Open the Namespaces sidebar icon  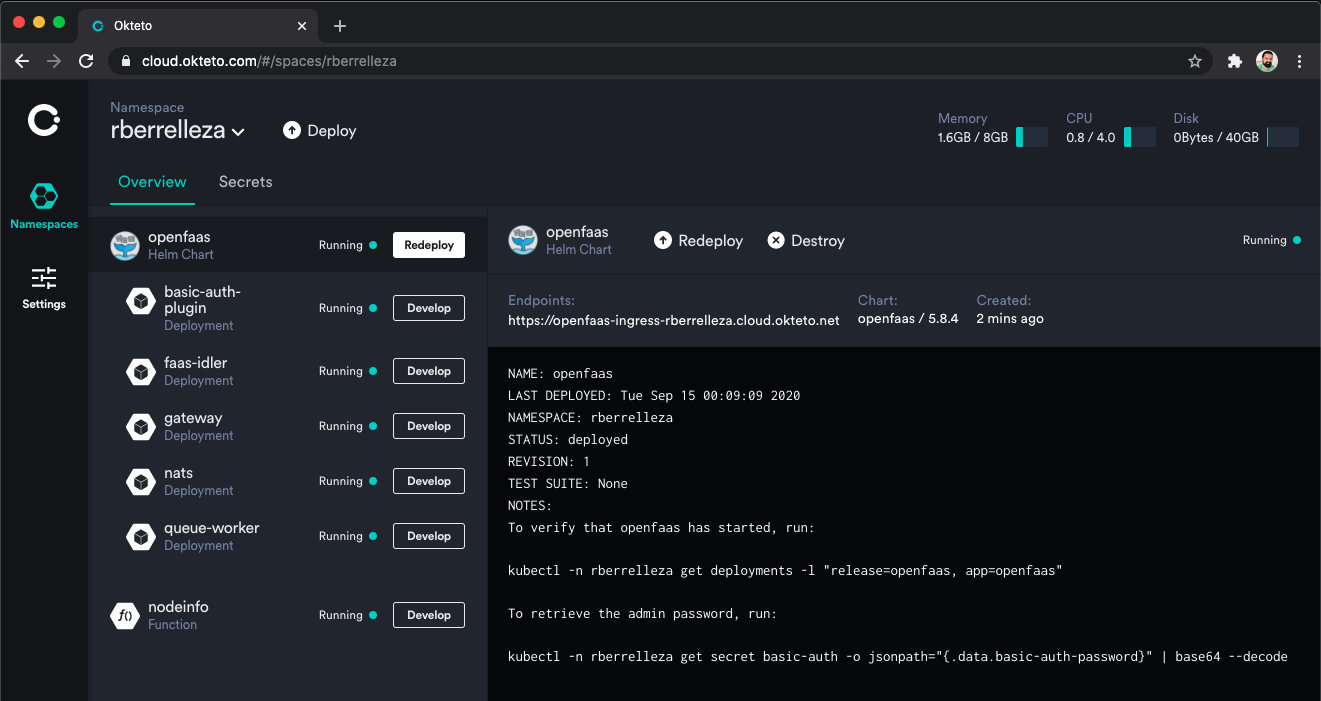point(44,195)
